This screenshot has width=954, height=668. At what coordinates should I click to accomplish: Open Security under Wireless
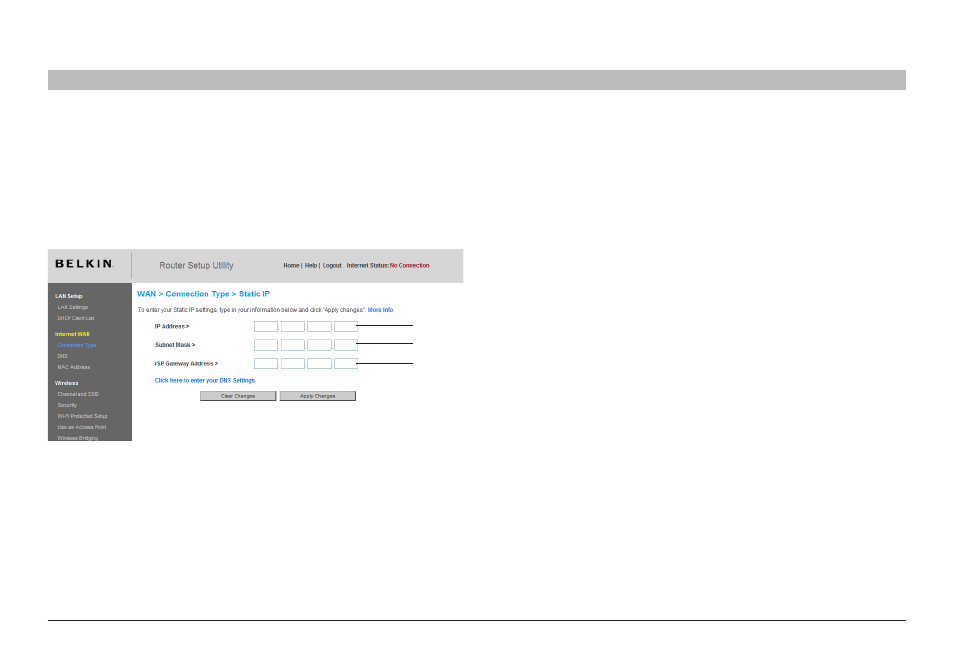[x=67, y=405]
